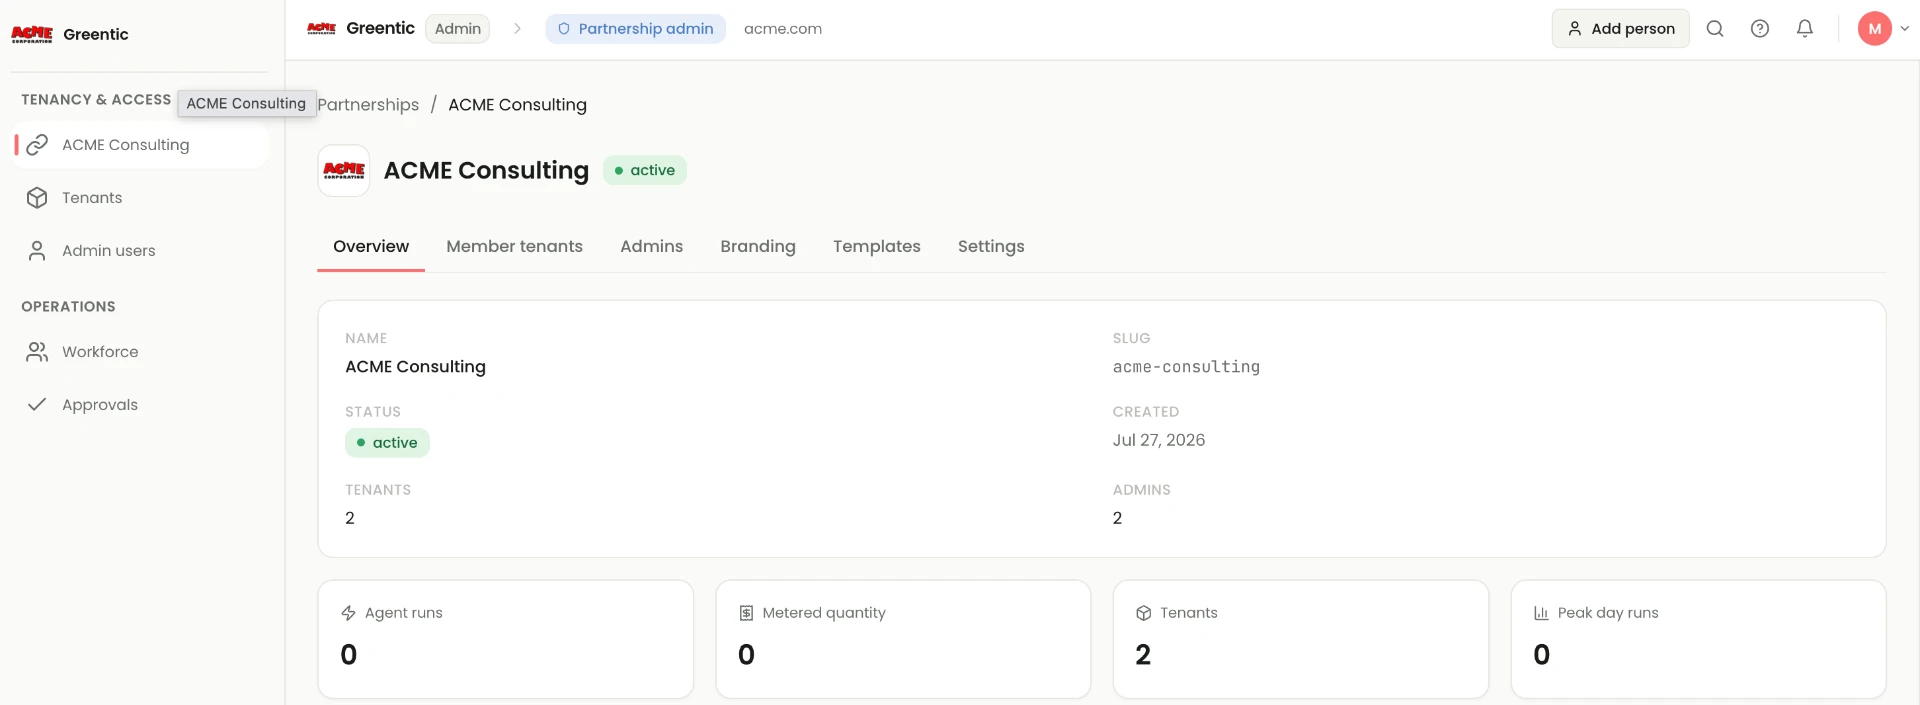Click the Metered quantity card label

(824, 613)
